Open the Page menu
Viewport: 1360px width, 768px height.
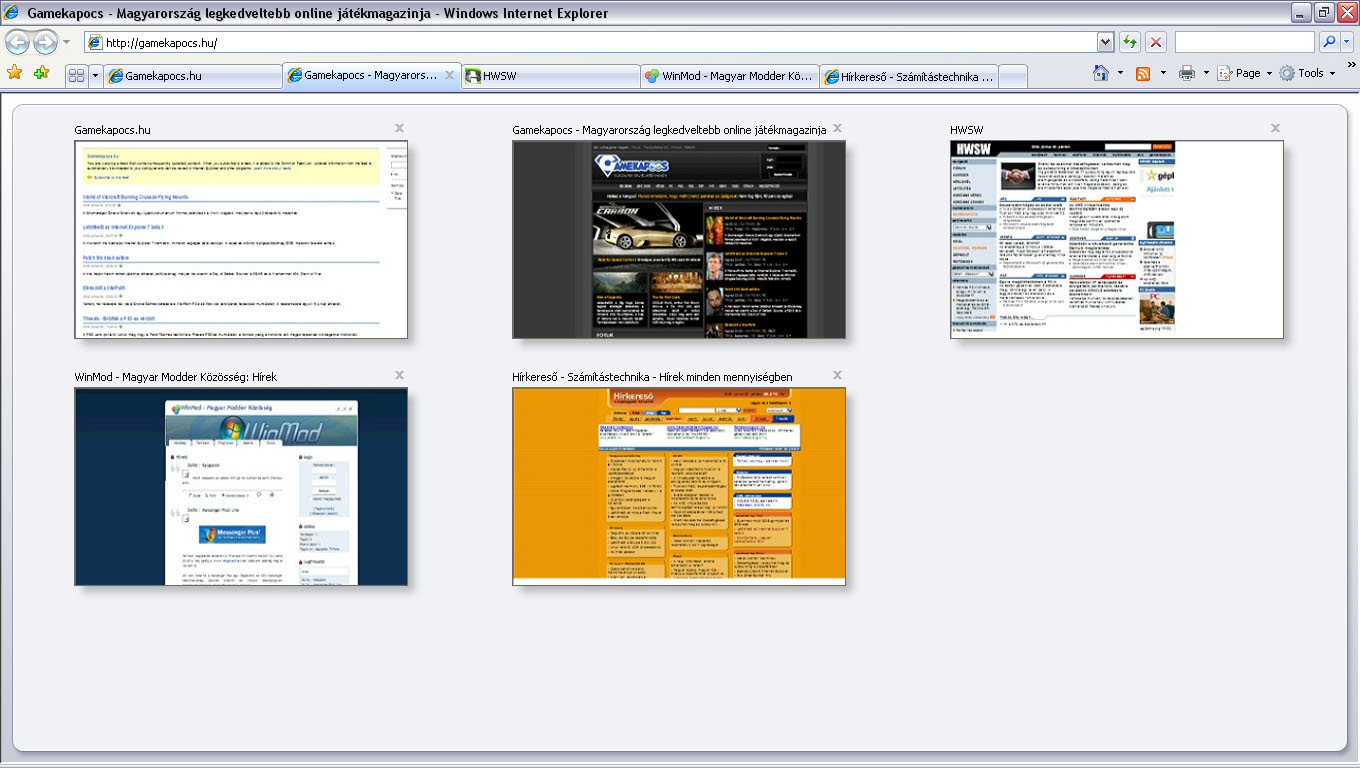point(1244,73)
